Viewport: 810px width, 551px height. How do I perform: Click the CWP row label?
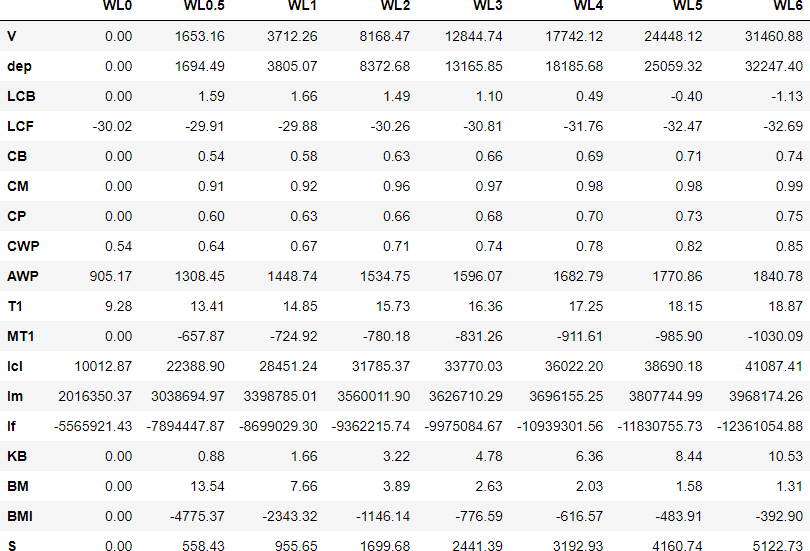[x=23, y=246]
